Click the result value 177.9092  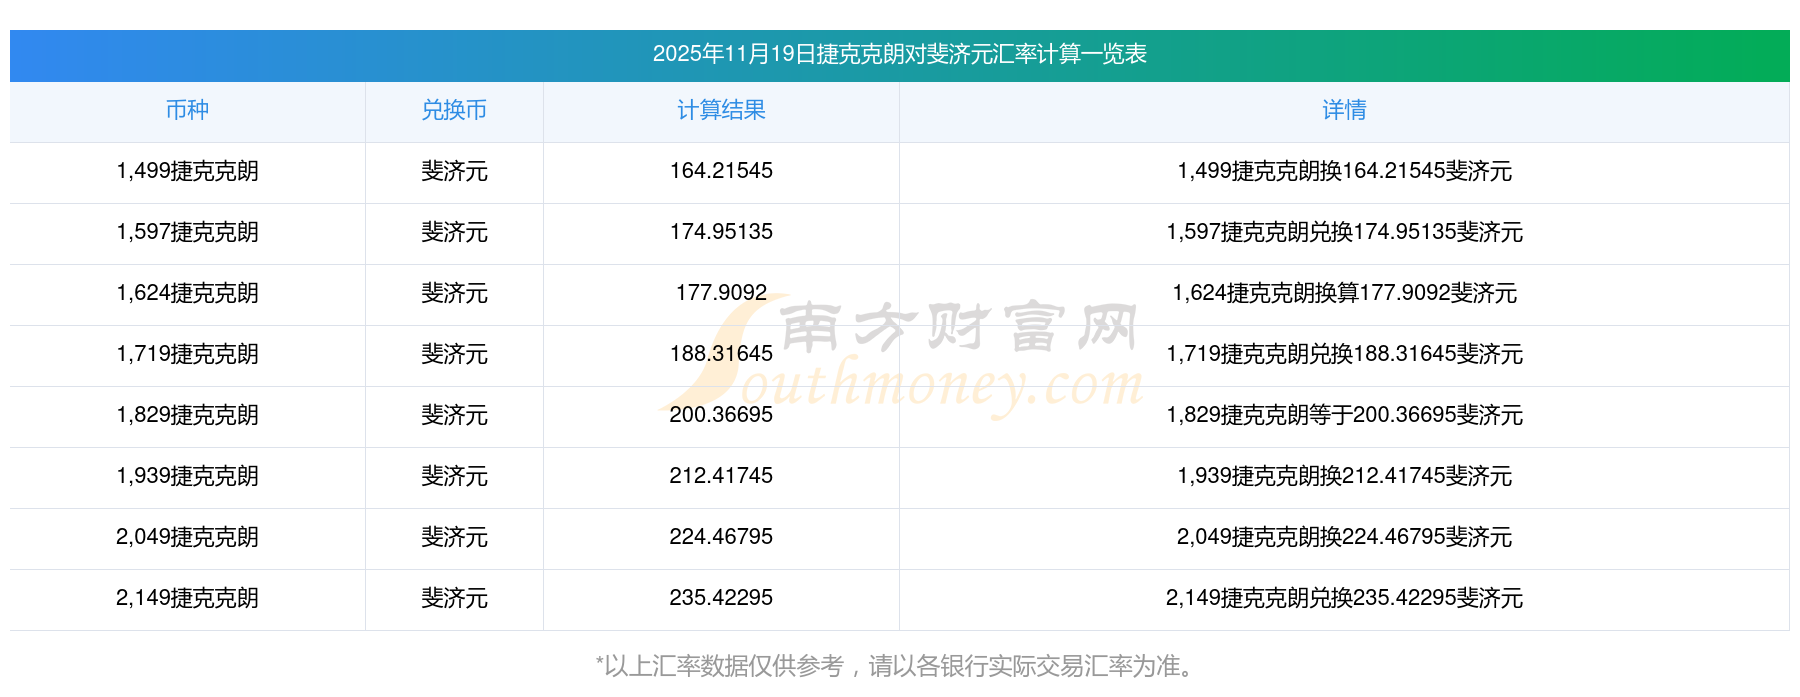tap(721, 293)
